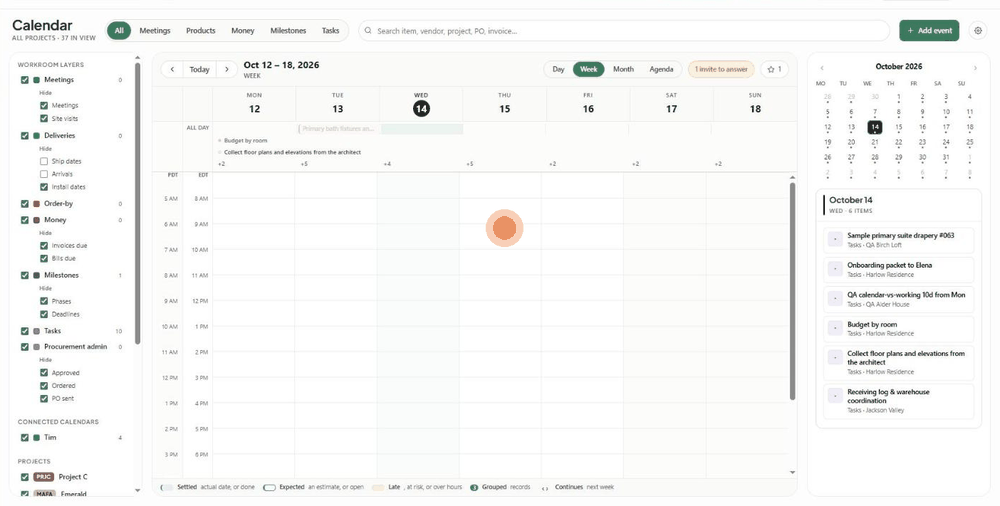Click icon beside Budget by room task card
The image size is (1000, 506).
(835, 328)
